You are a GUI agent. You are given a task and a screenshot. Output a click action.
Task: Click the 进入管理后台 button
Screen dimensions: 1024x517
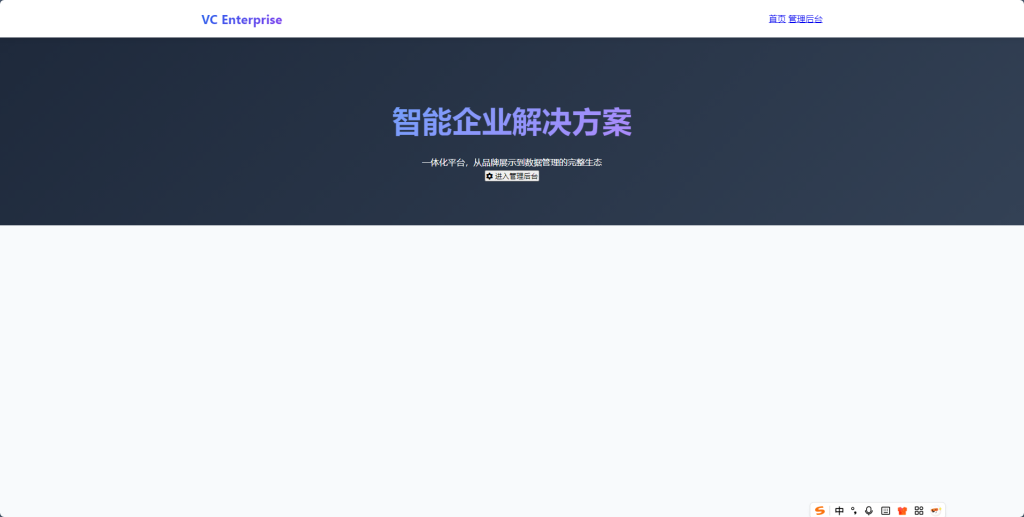pyautogui.click(x=512, y=176)
